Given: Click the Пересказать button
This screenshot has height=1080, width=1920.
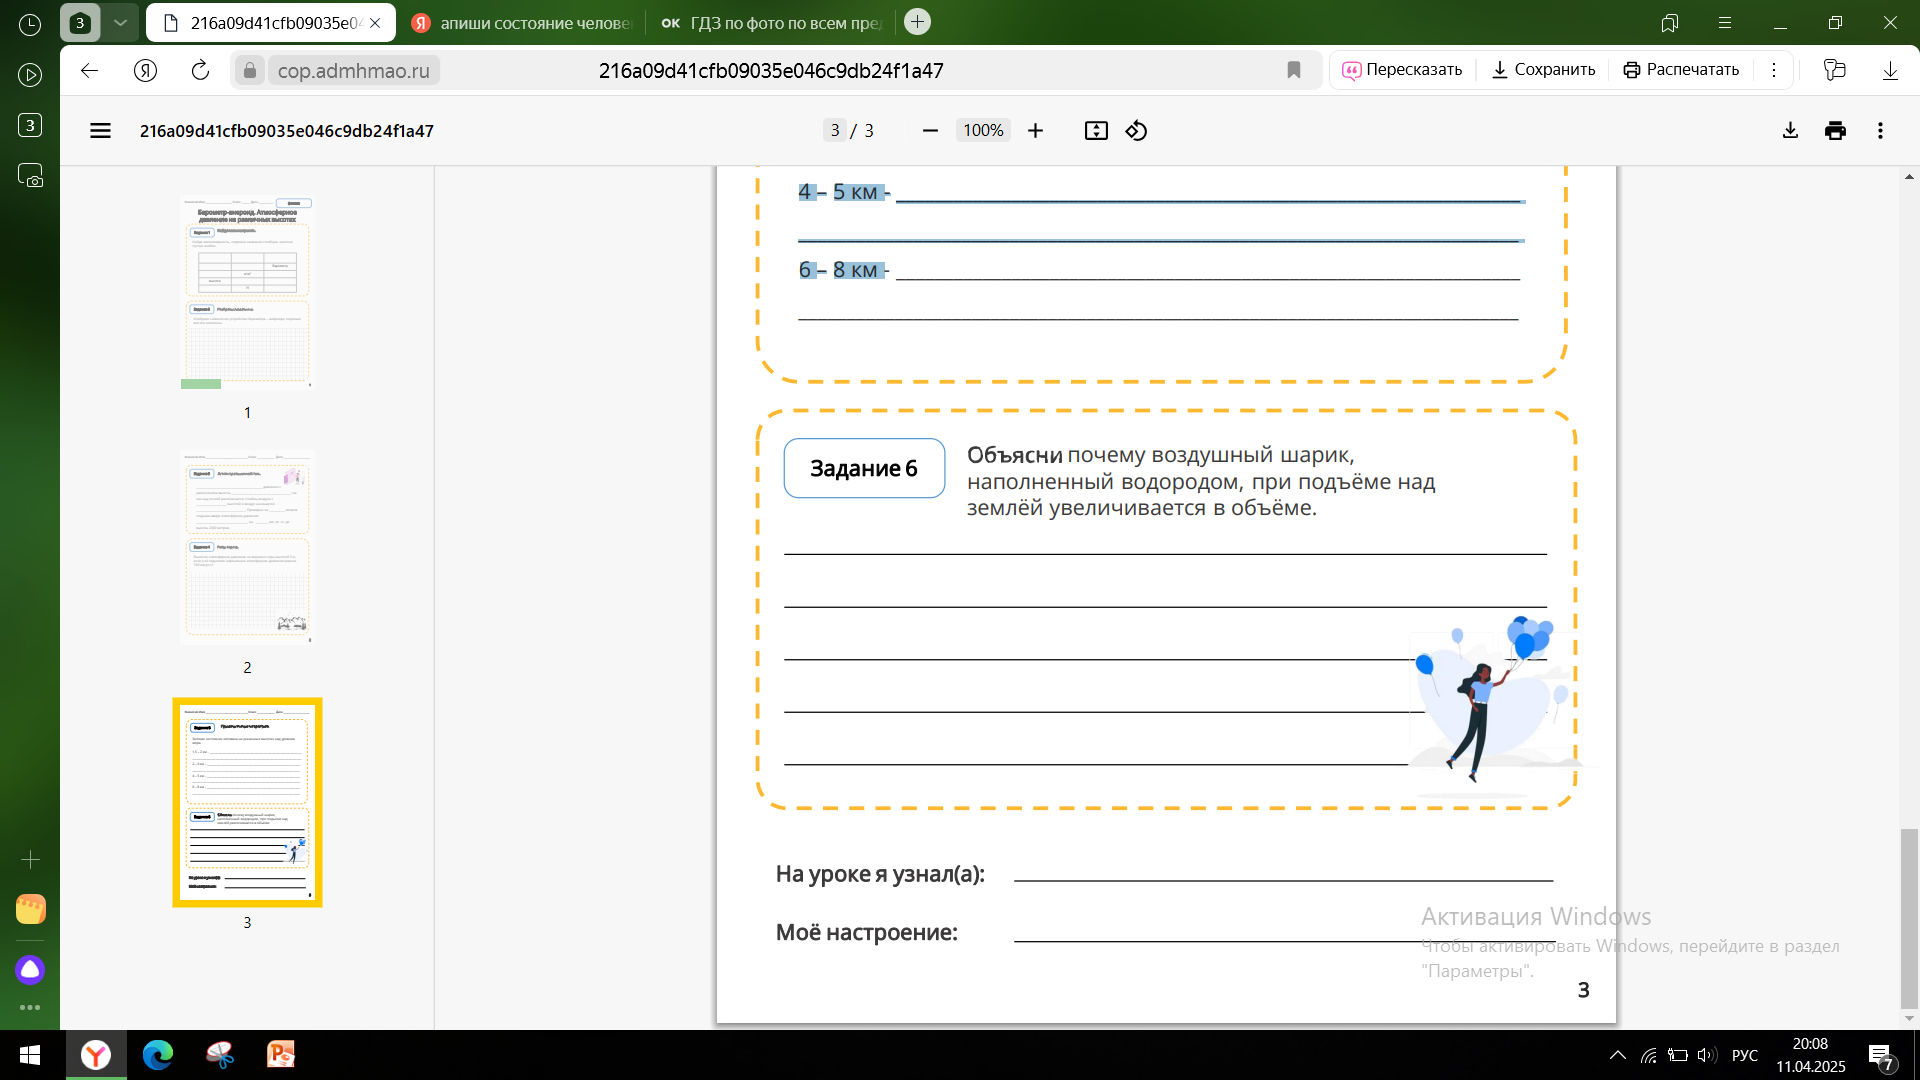Looking at the screenshot, I should pyautogui.click(x=1402, y=70).
